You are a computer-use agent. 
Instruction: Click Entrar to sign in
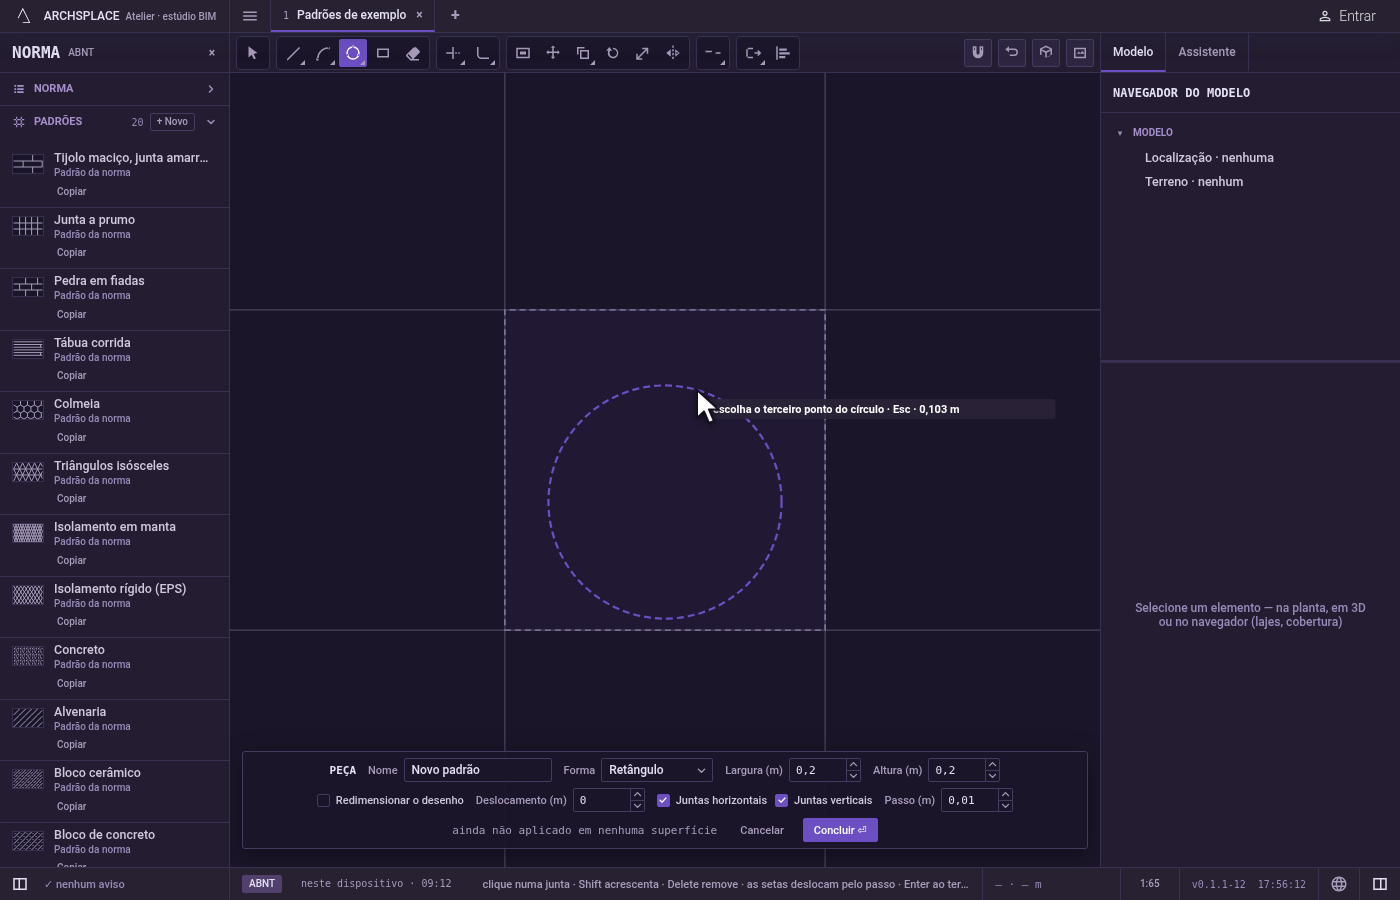1347,16
